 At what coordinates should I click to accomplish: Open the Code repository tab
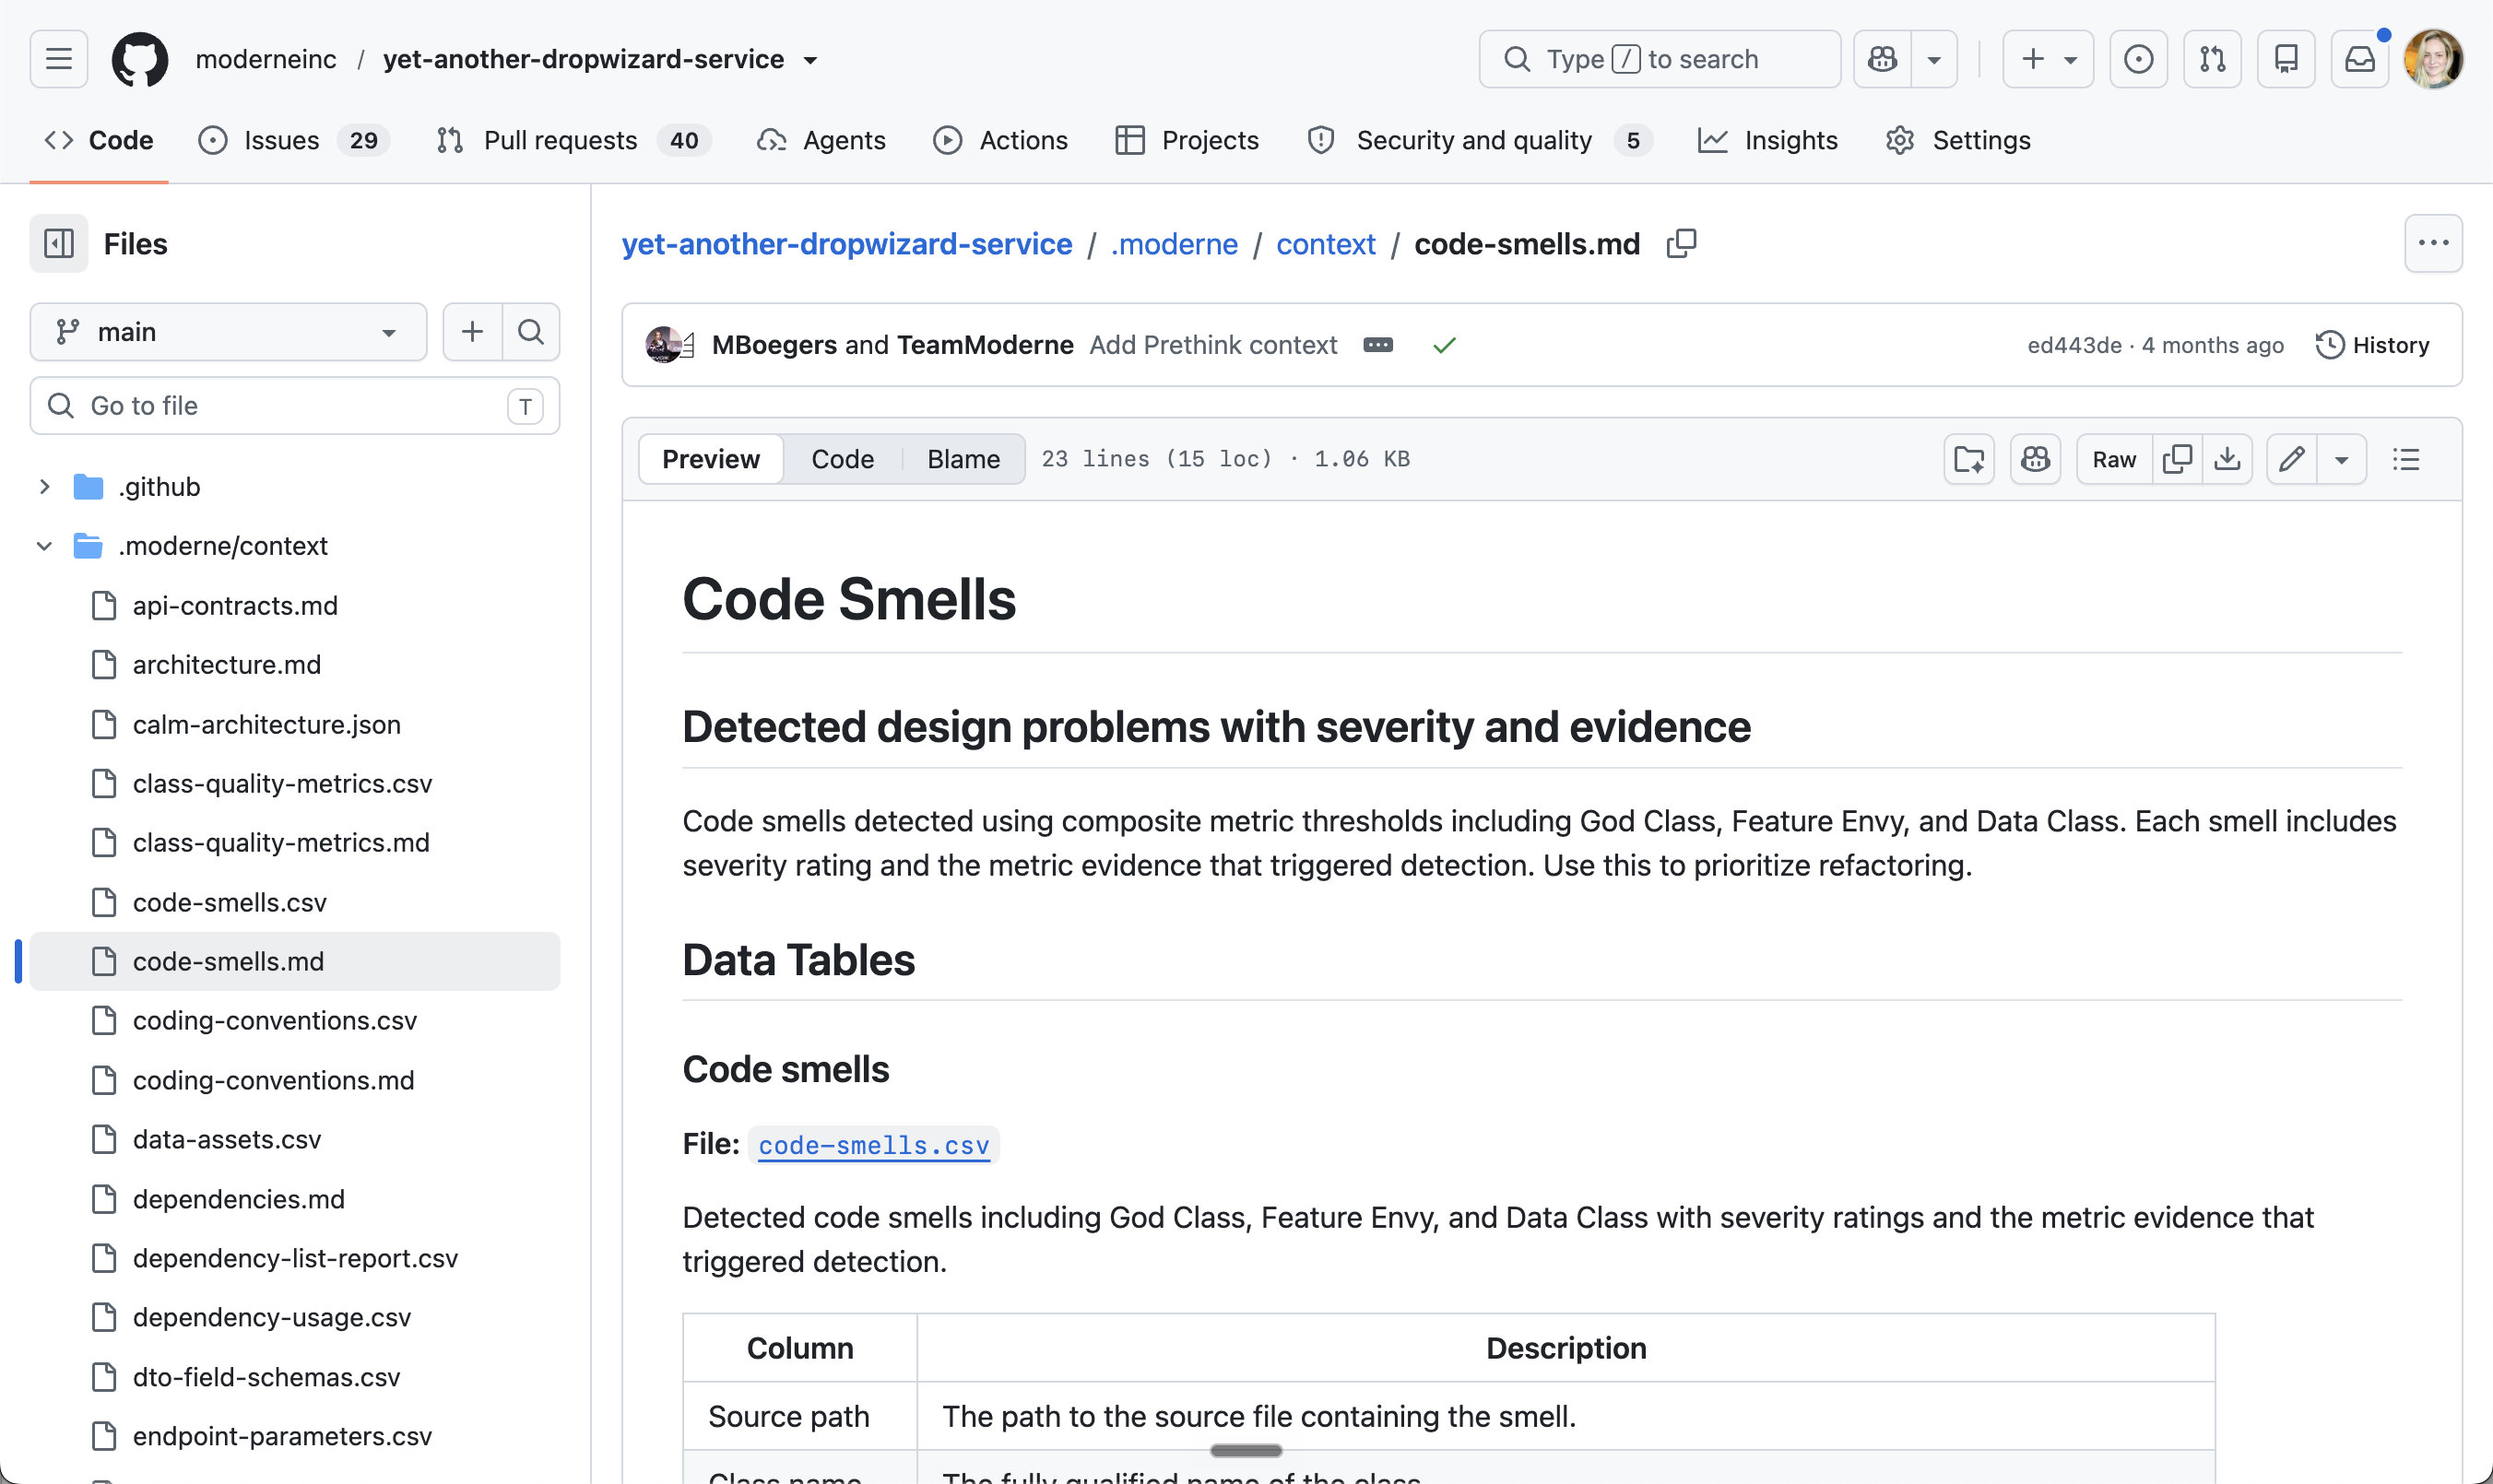(x=99, y=140)
